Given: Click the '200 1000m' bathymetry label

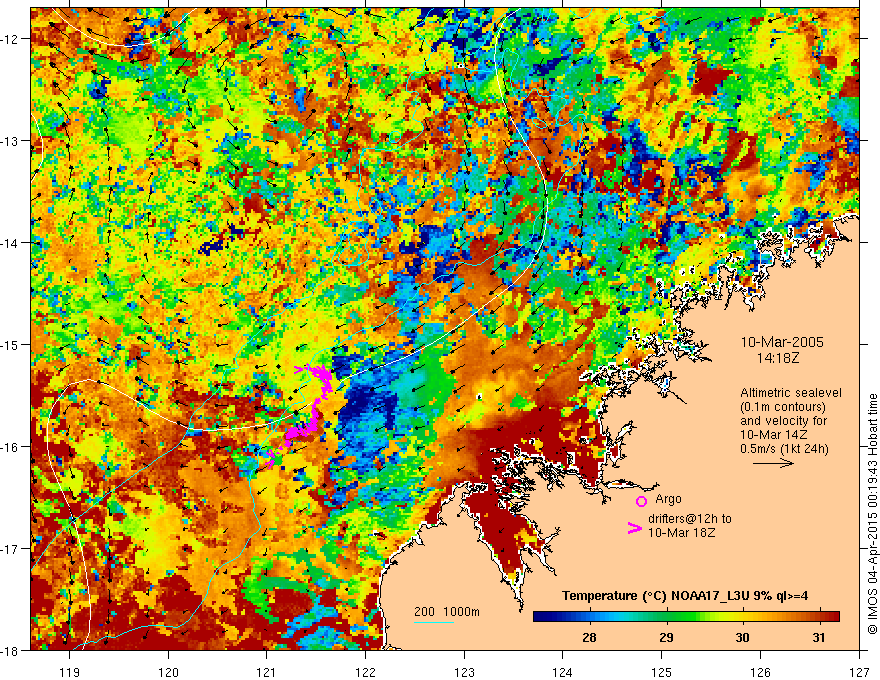Looking at the screenshot, I should [x=447, y=612].
